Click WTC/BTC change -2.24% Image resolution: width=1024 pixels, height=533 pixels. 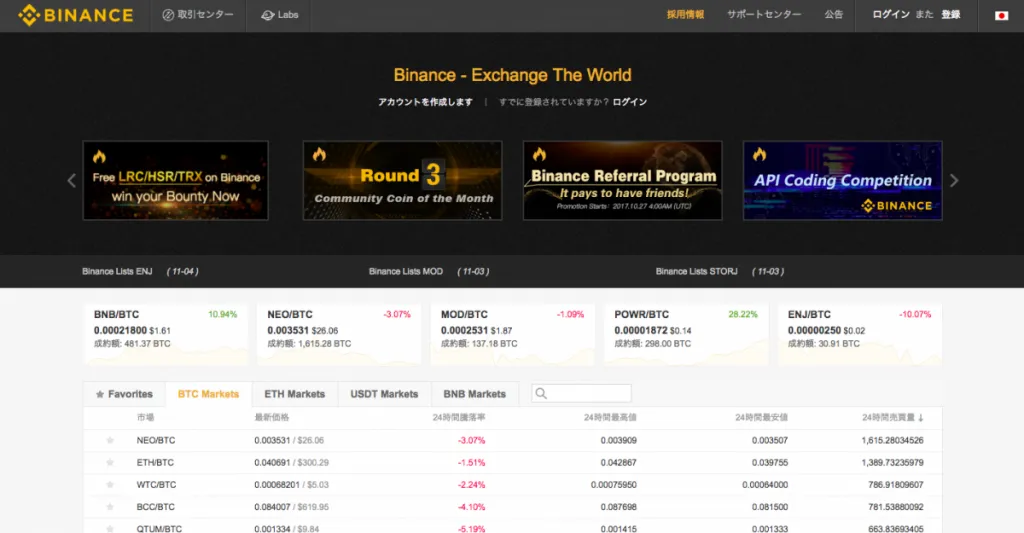(472, 485)
